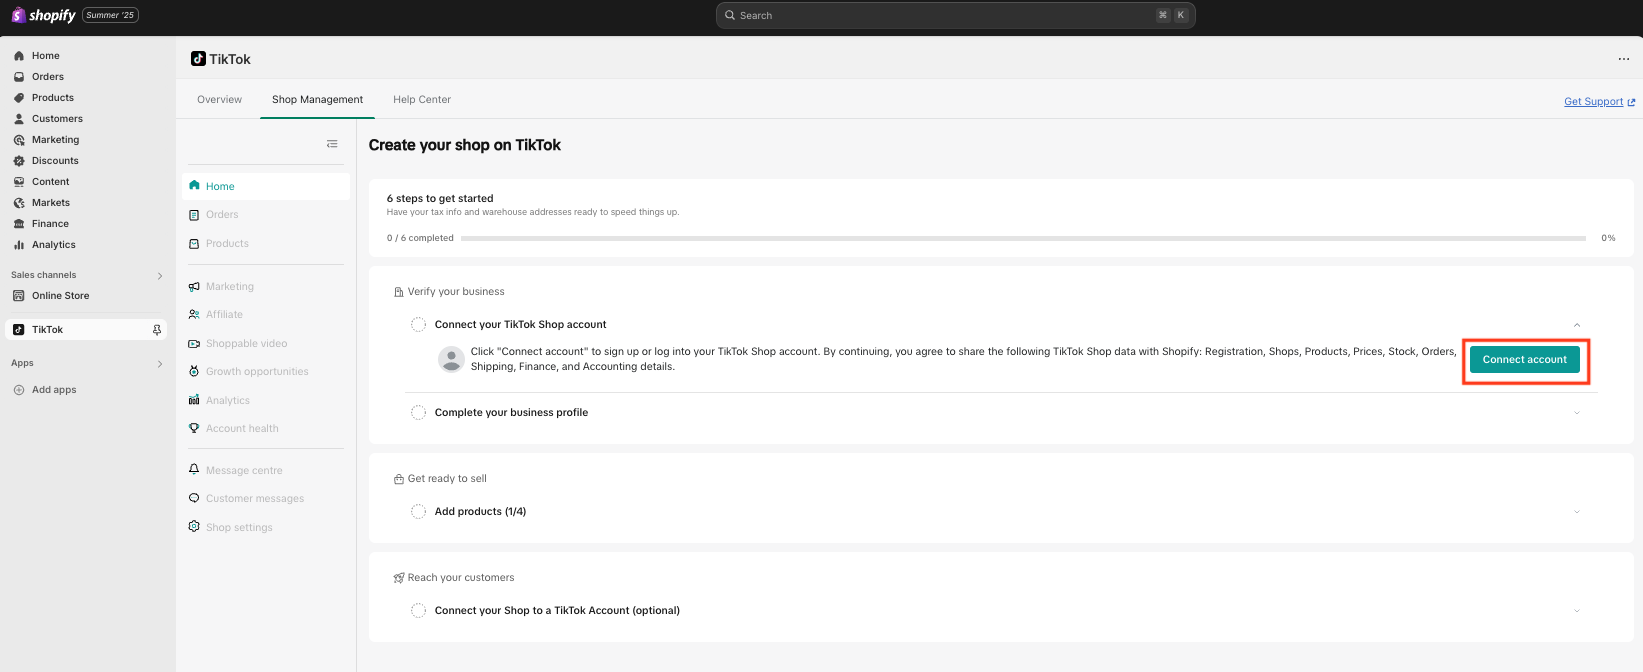Open the Help Center tab
This screenshot has width=1643, height=672.
pyautogui.click(x=422, y=100)
